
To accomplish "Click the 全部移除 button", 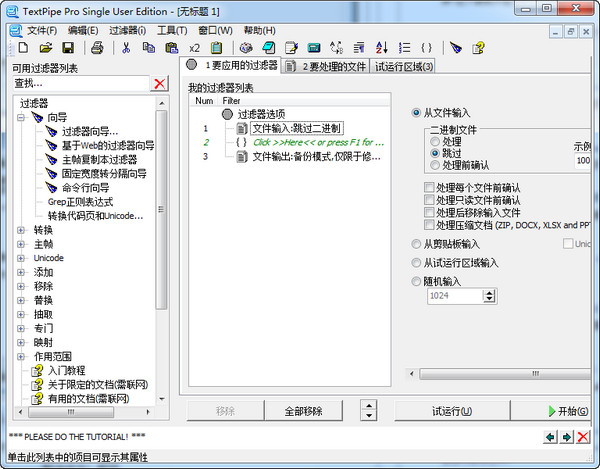I will [303, 411].
